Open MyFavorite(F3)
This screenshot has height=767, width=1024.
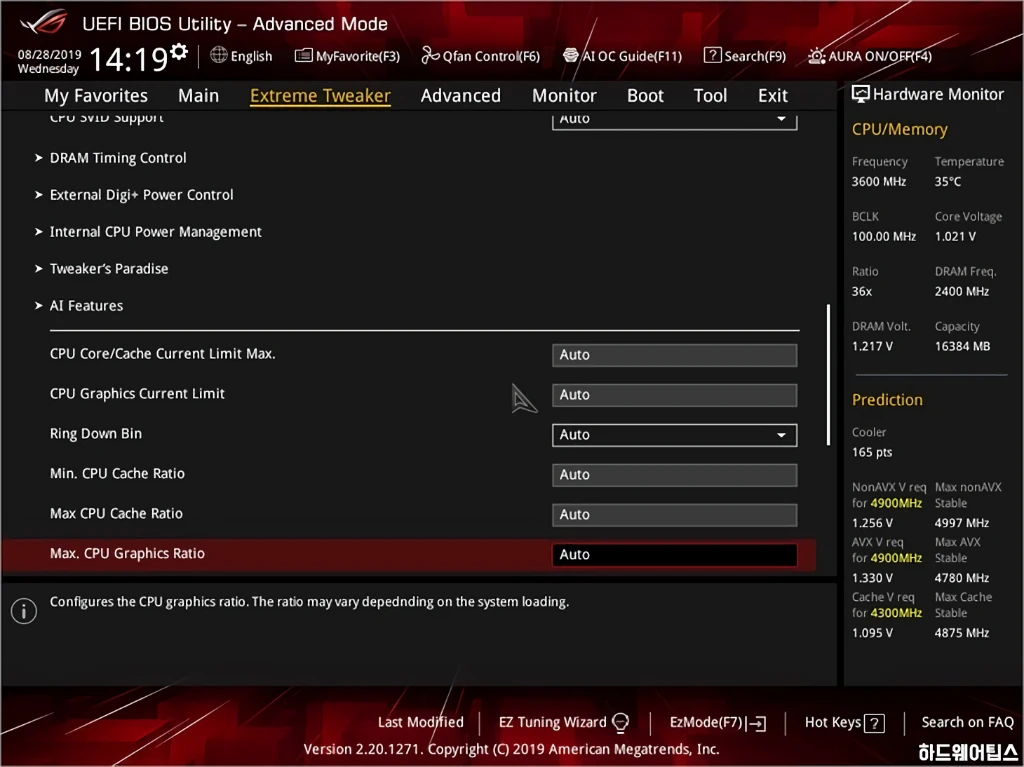[347, 56]
